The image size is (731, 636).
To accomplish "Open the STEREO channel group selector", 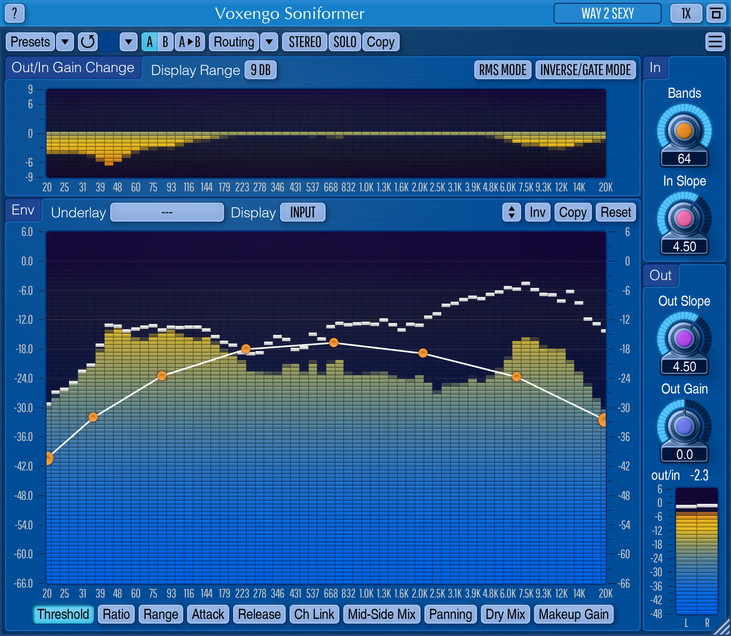I will pyautogui.click(x=304, y=42).
